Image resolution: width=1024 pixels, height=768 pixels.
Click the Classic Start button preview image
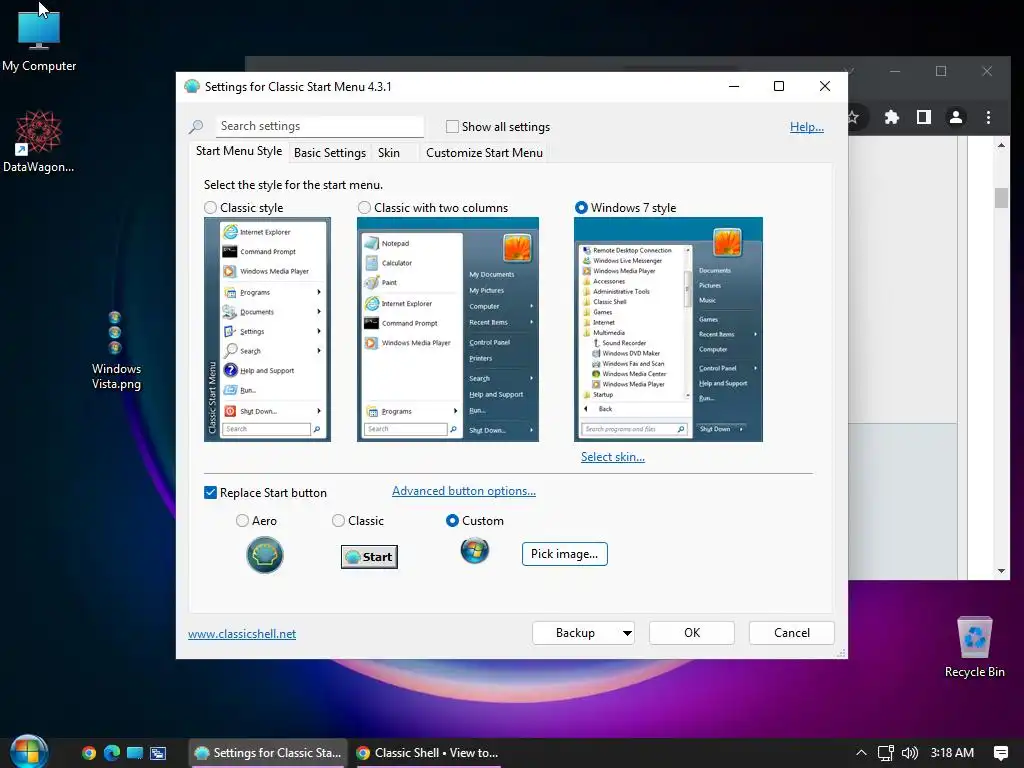click(x=369, y=556)
